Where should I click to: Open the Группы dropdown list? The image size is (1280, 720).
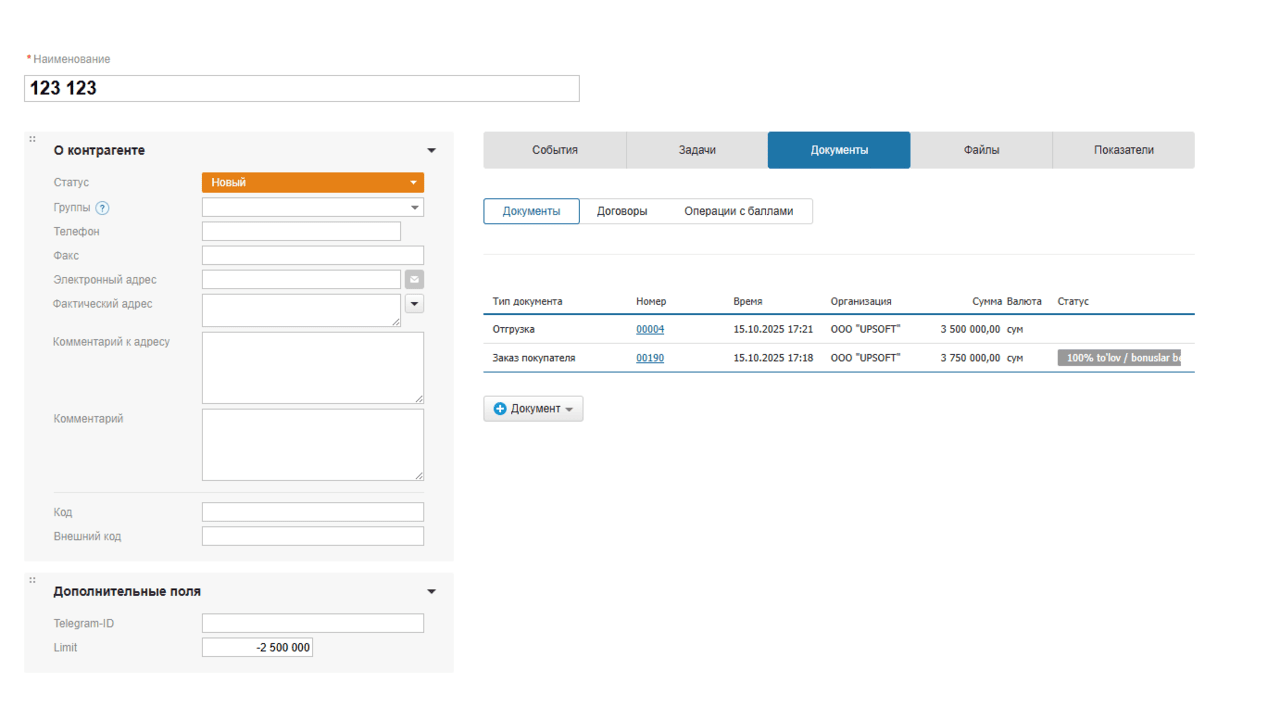(x=312, y=208)
